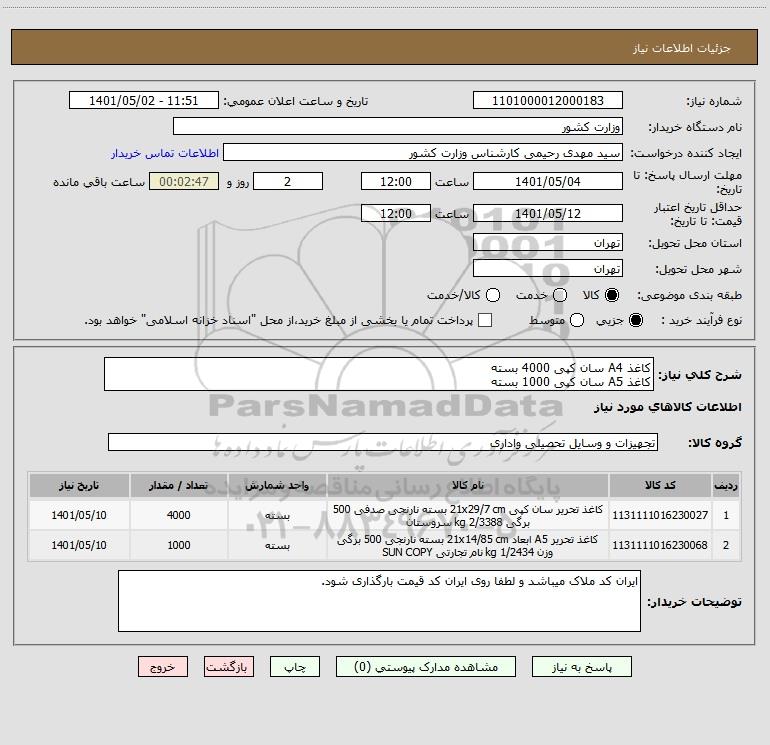Click the response deadline date 1401/05/04

pos(548,181)
